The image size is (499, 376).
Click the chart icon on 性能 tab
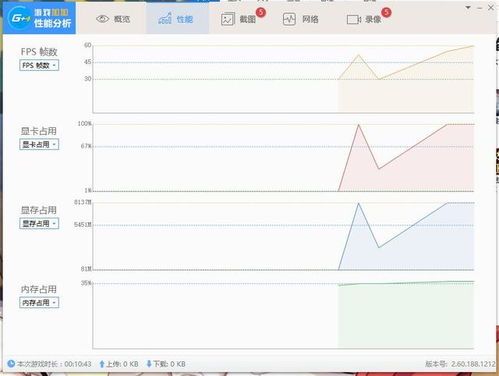point(165,19)
